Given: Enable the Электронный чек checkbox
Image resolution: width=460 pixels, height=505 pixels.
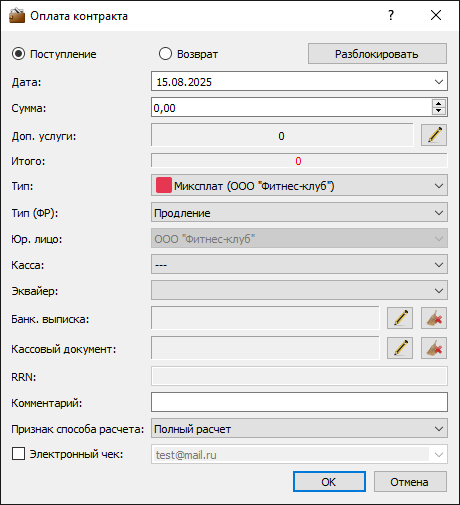Looking at the screenshot, I should (18, 454).
